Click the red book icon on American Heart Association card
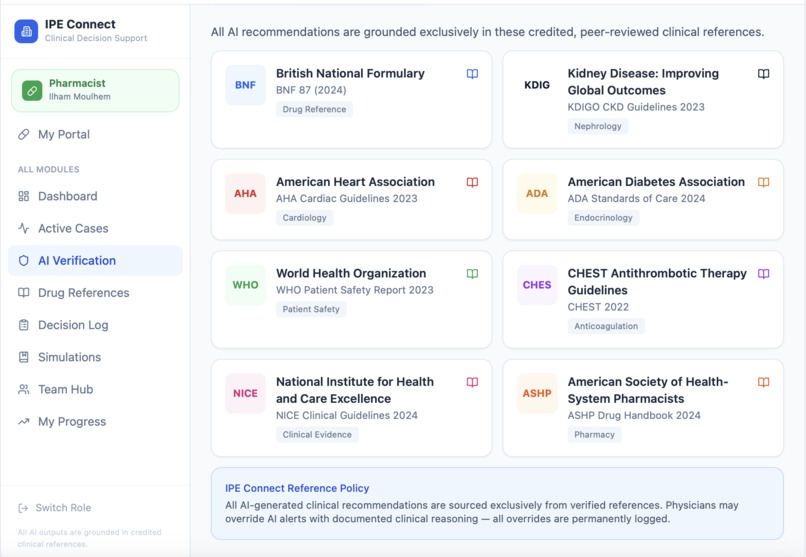 click(x=472, y=182)
